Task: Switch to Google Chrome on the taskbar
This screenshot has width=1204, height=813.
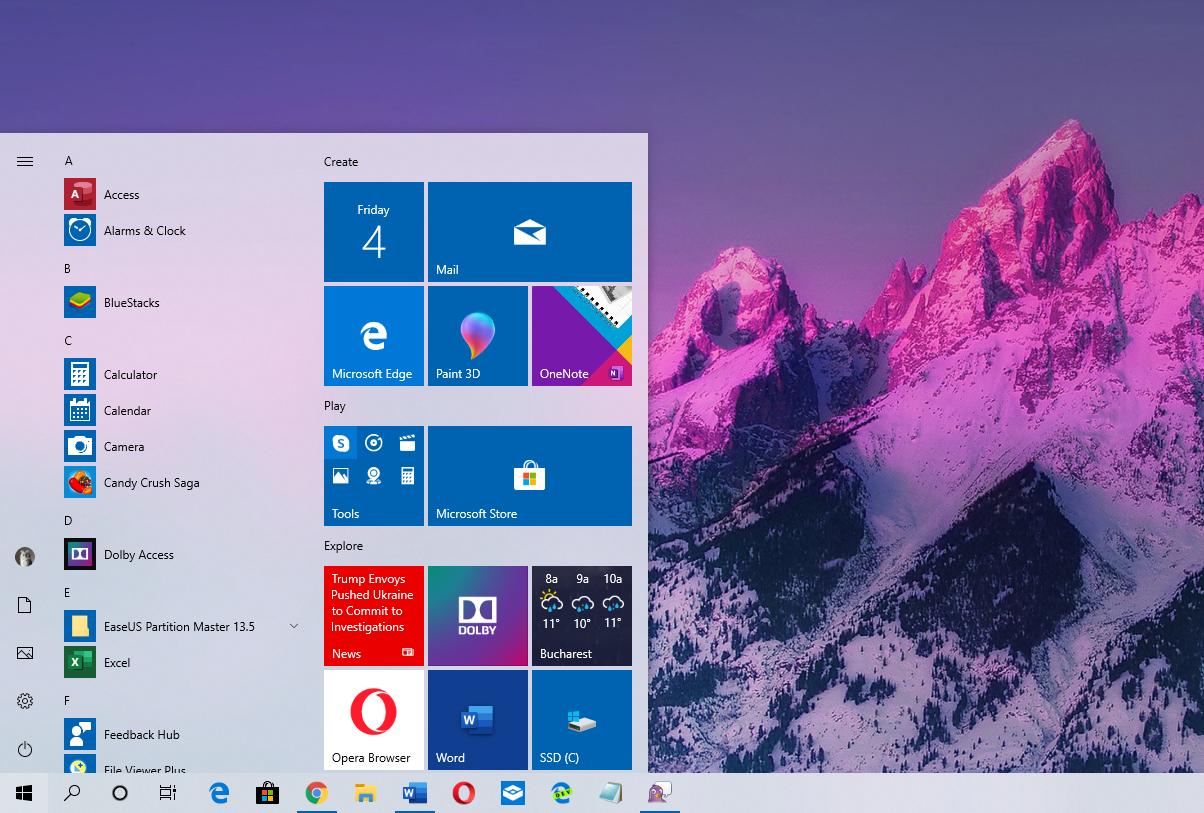Action: pyautogui.click(x=316, y=793)
